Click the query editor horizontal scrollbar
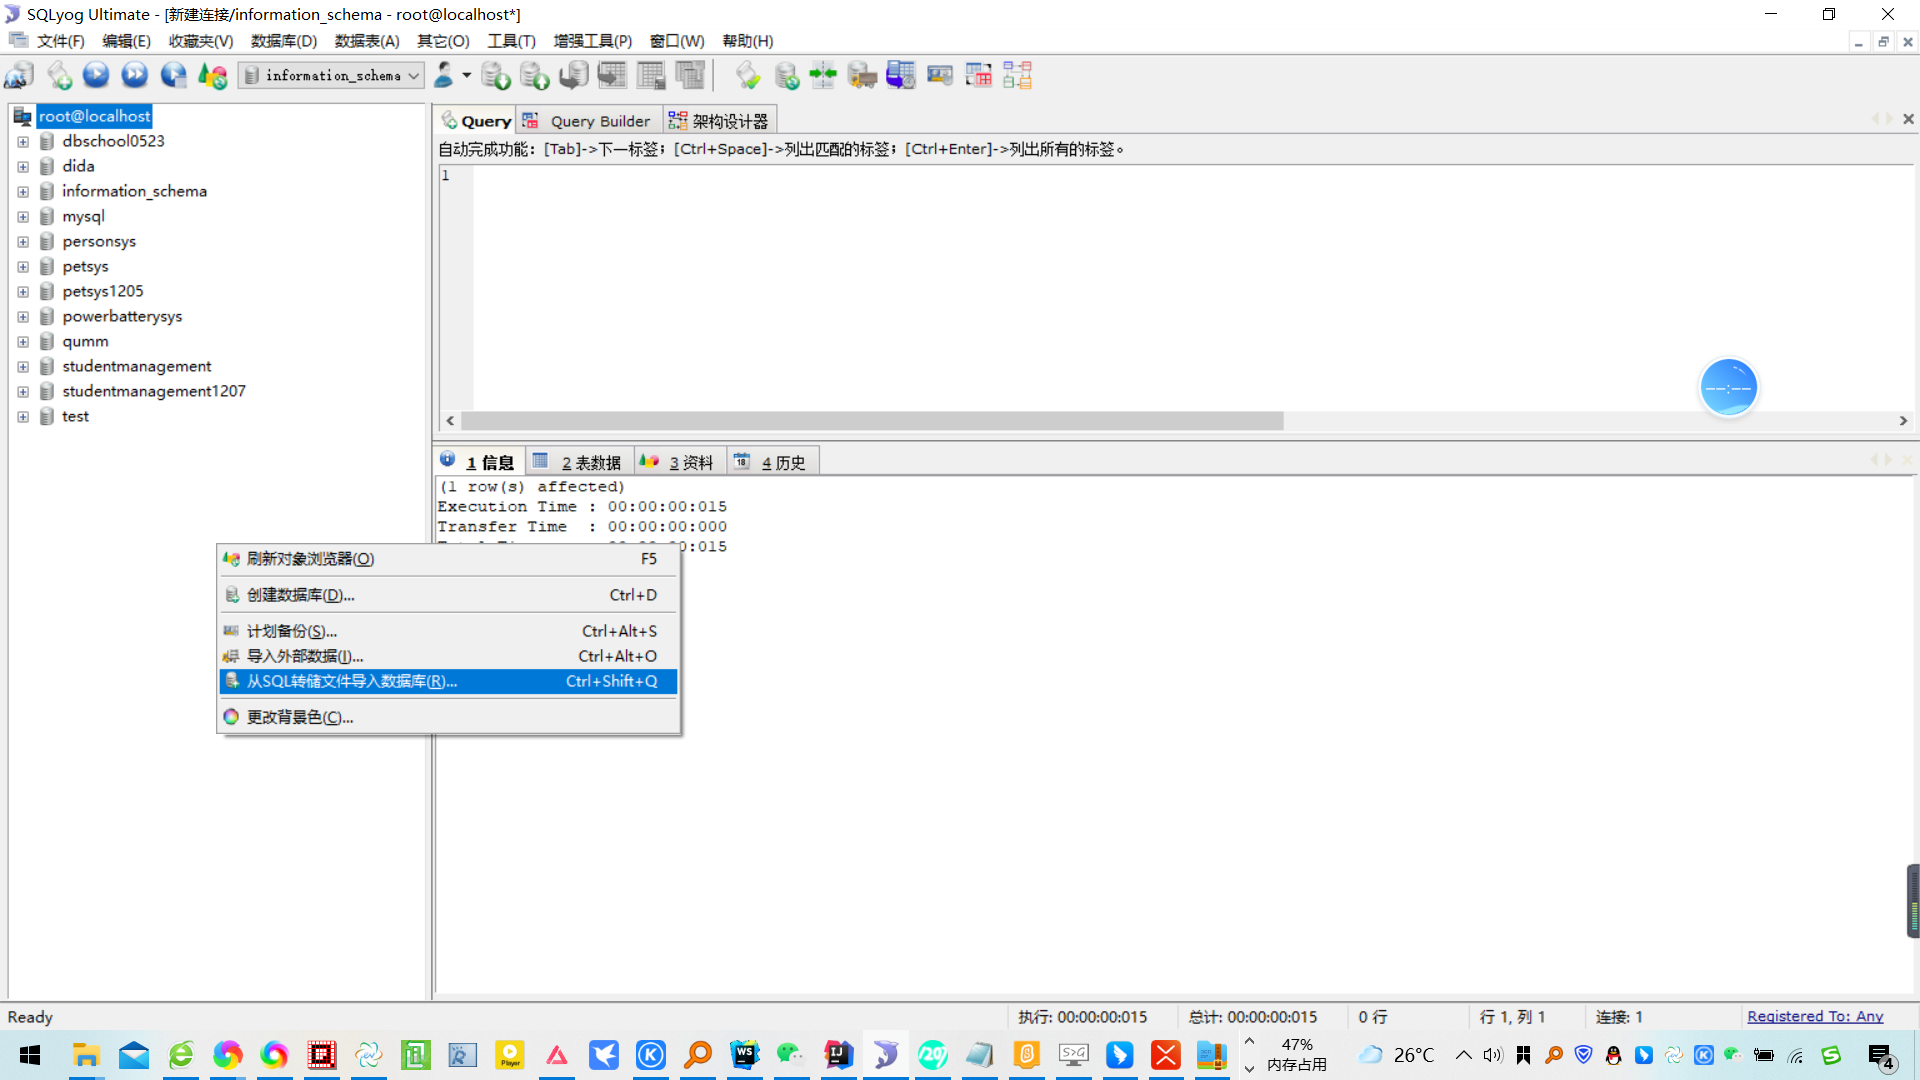The image size is (1920, 1080). tap(871, 421)
